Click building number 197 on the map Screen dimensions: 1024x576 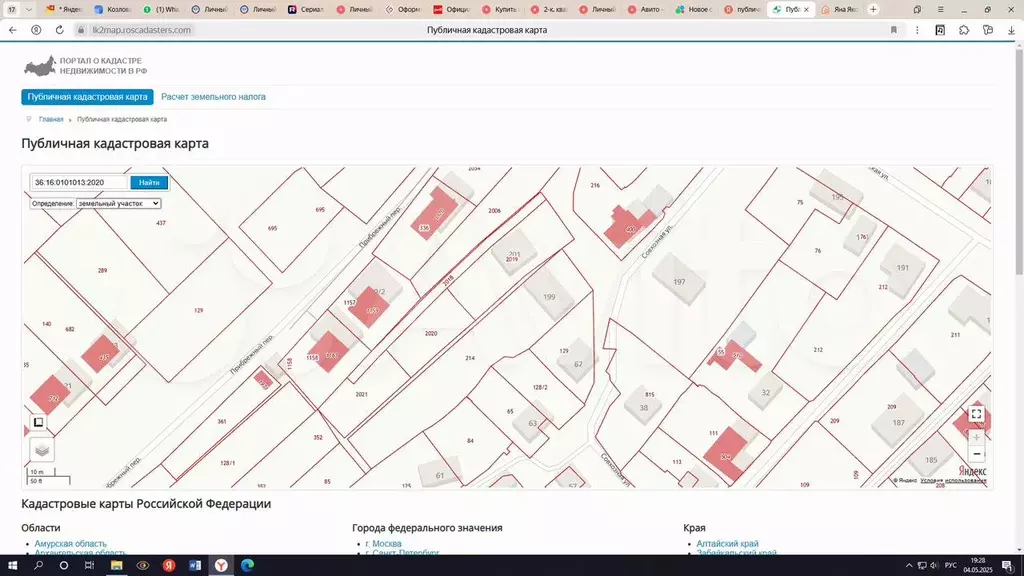point(679,281)
